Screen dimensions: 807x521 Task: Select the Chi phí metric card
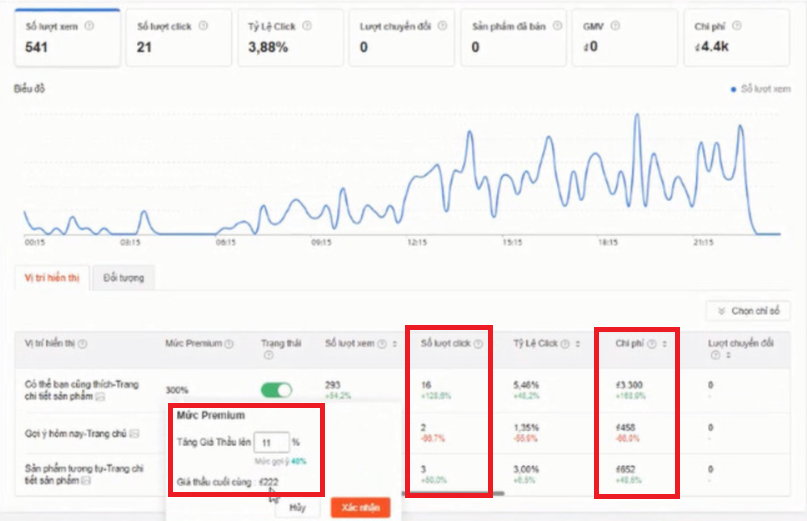pos(740,38)
